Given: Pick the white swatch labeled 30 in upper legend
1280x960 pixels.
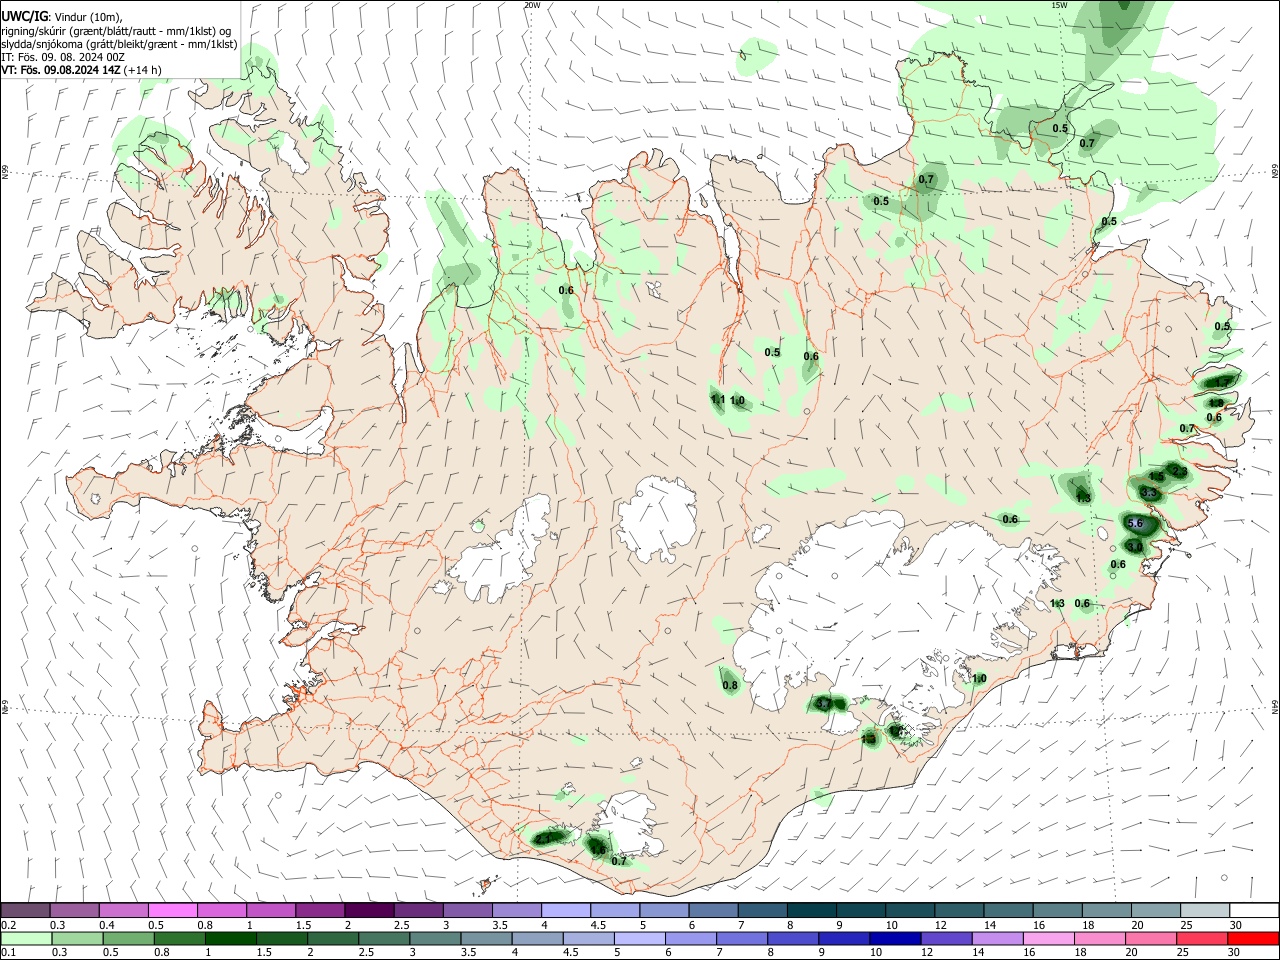Looking at the screenshot, I should click(1254, 910).
